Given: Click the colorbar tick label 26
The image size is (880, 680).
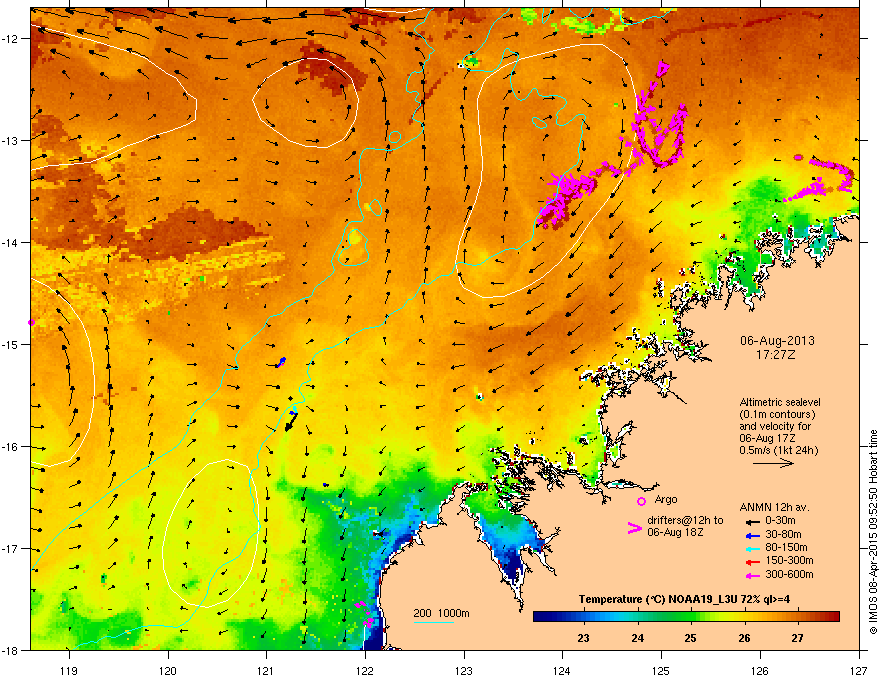Looking at the screenshot, I should coord(744,638).
